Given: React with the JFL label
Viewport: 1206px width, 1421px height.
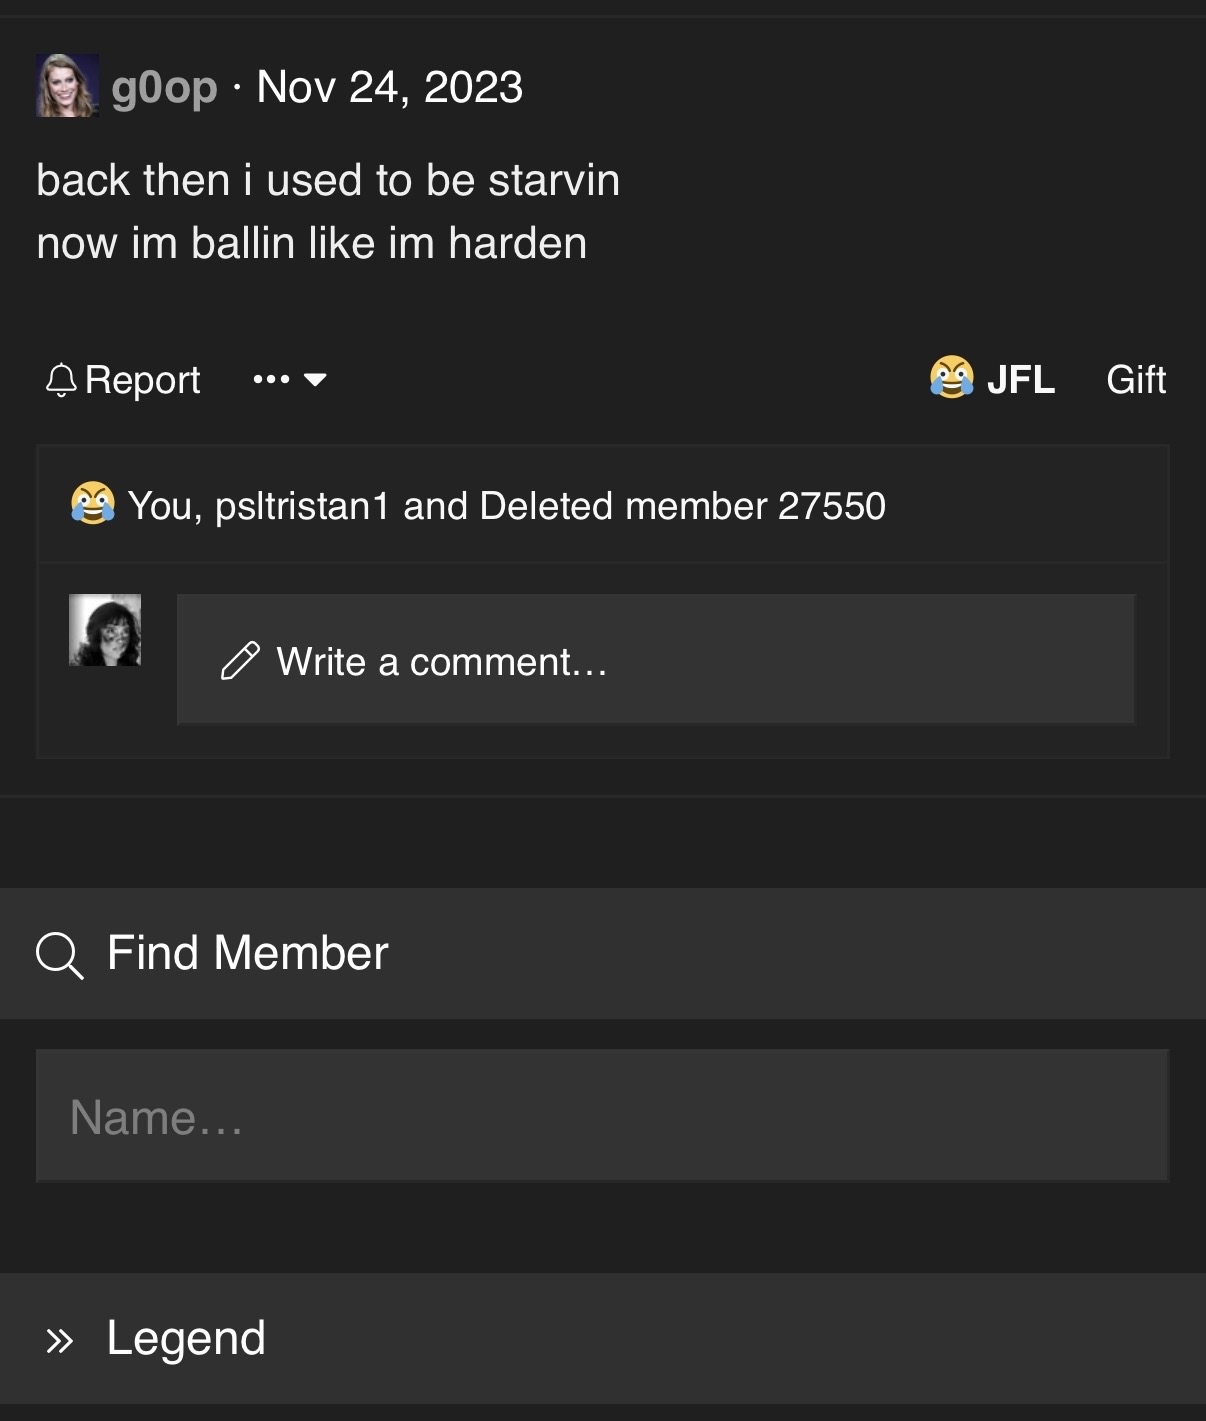Looking at the screenshot, I should click(1021, 380).
